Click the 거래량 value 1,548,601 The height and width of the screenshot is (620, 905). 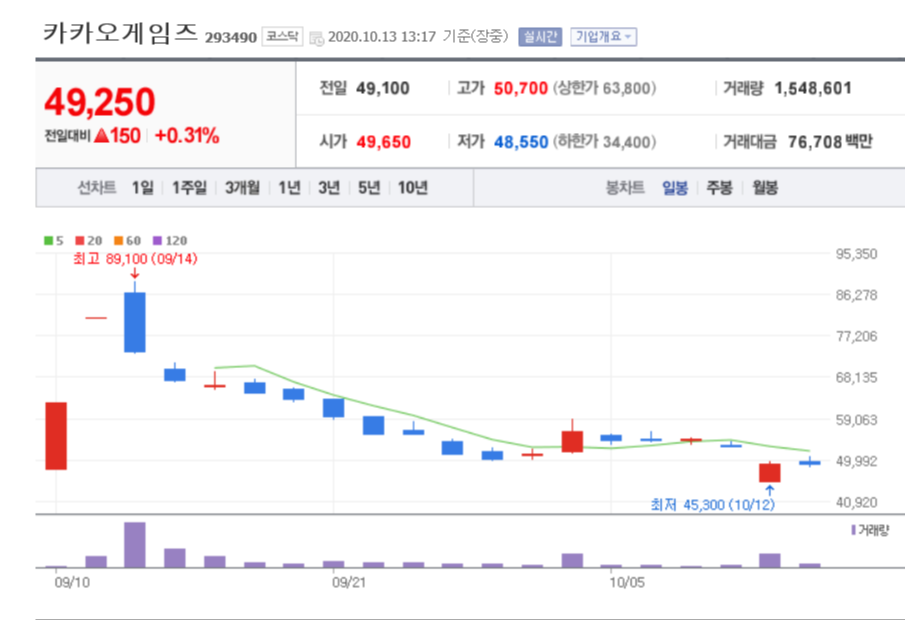pos(813,88)
